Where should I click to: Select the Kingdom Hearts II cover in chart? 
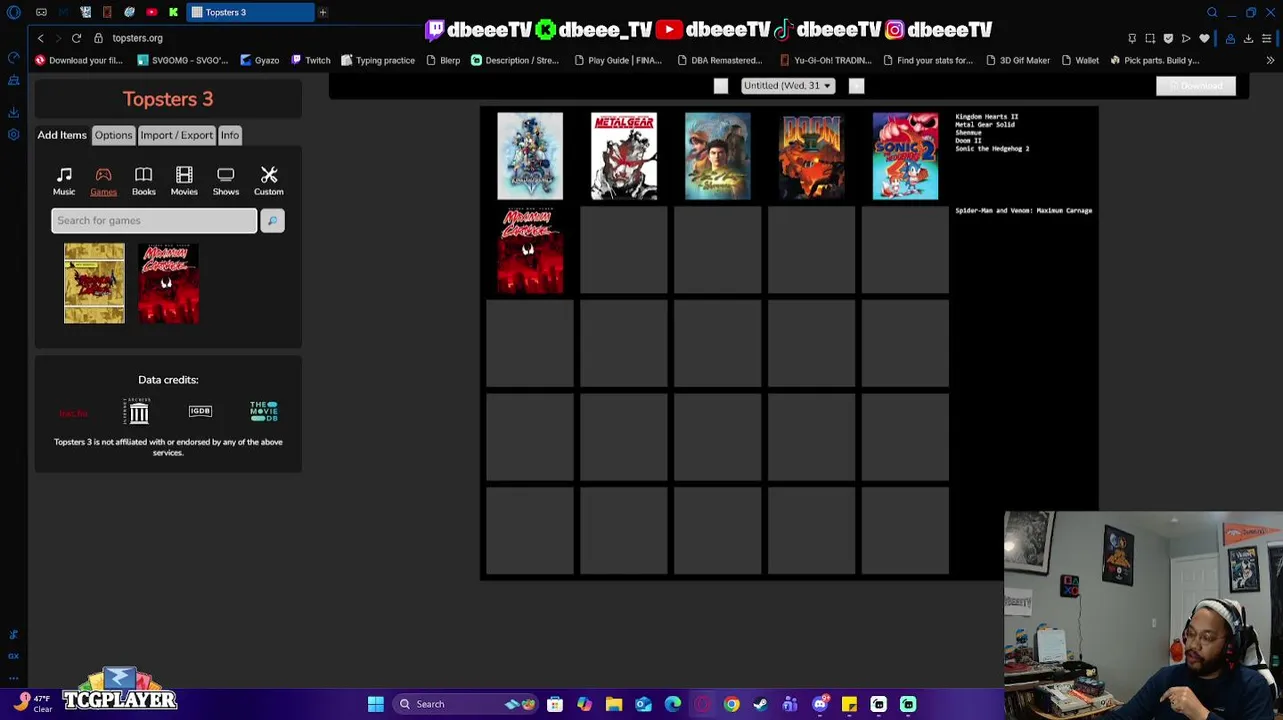click(x=530, y=156)
